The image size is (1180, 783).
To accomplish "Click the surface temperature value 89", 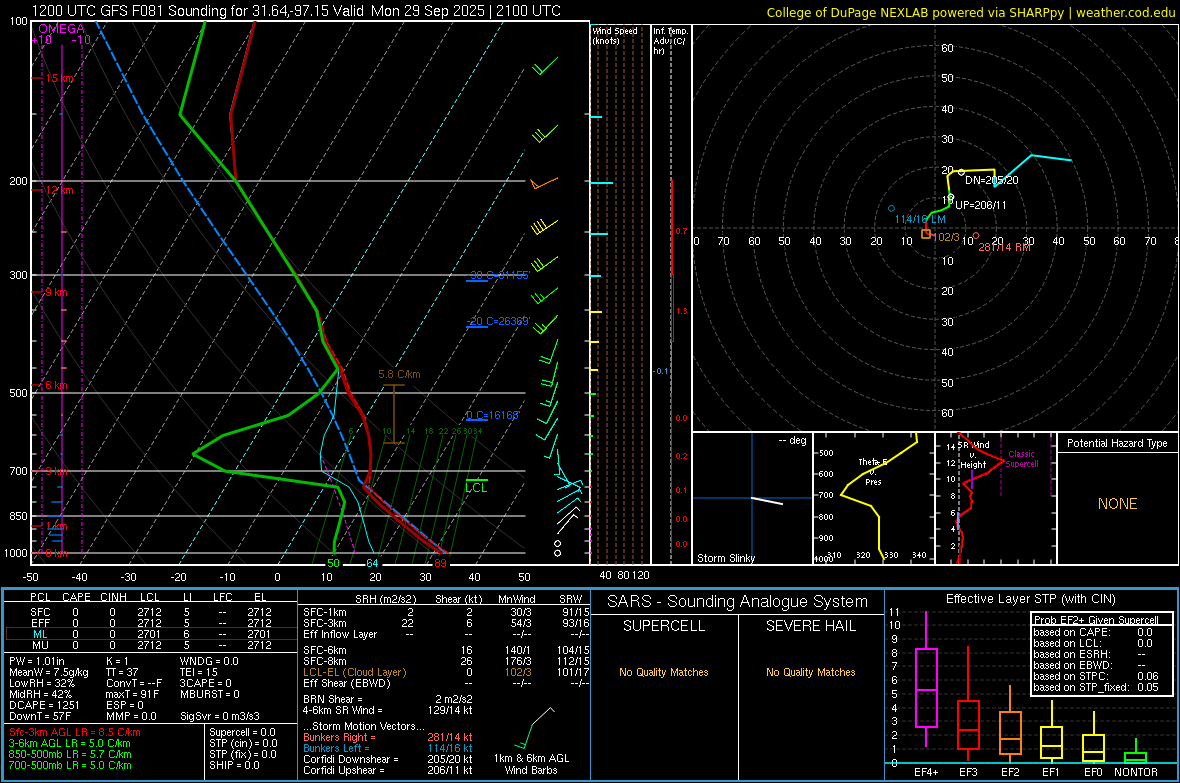I will click(440, 563).
